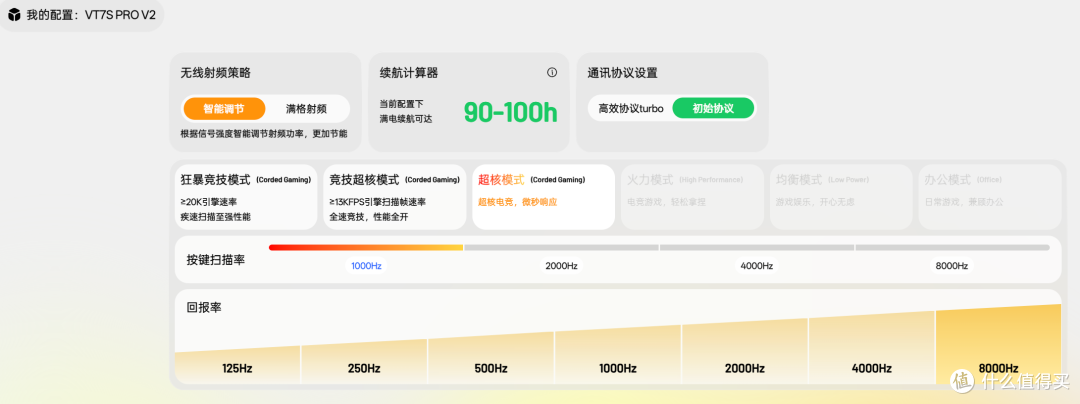1080x404 pixels.
Task: Set key scan rate to 2000Hz
Action: [561, 266]
